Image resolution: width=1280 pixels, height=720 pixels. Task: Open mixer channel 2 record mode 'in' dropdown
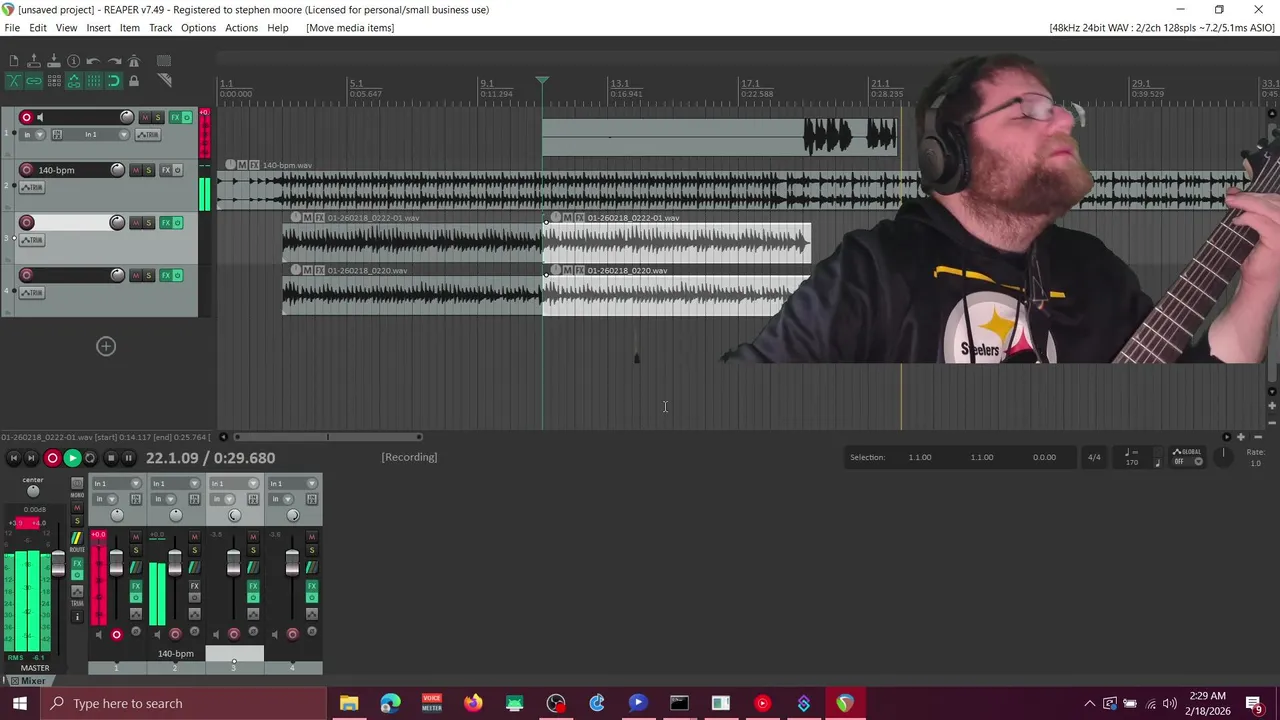(164, 499)
